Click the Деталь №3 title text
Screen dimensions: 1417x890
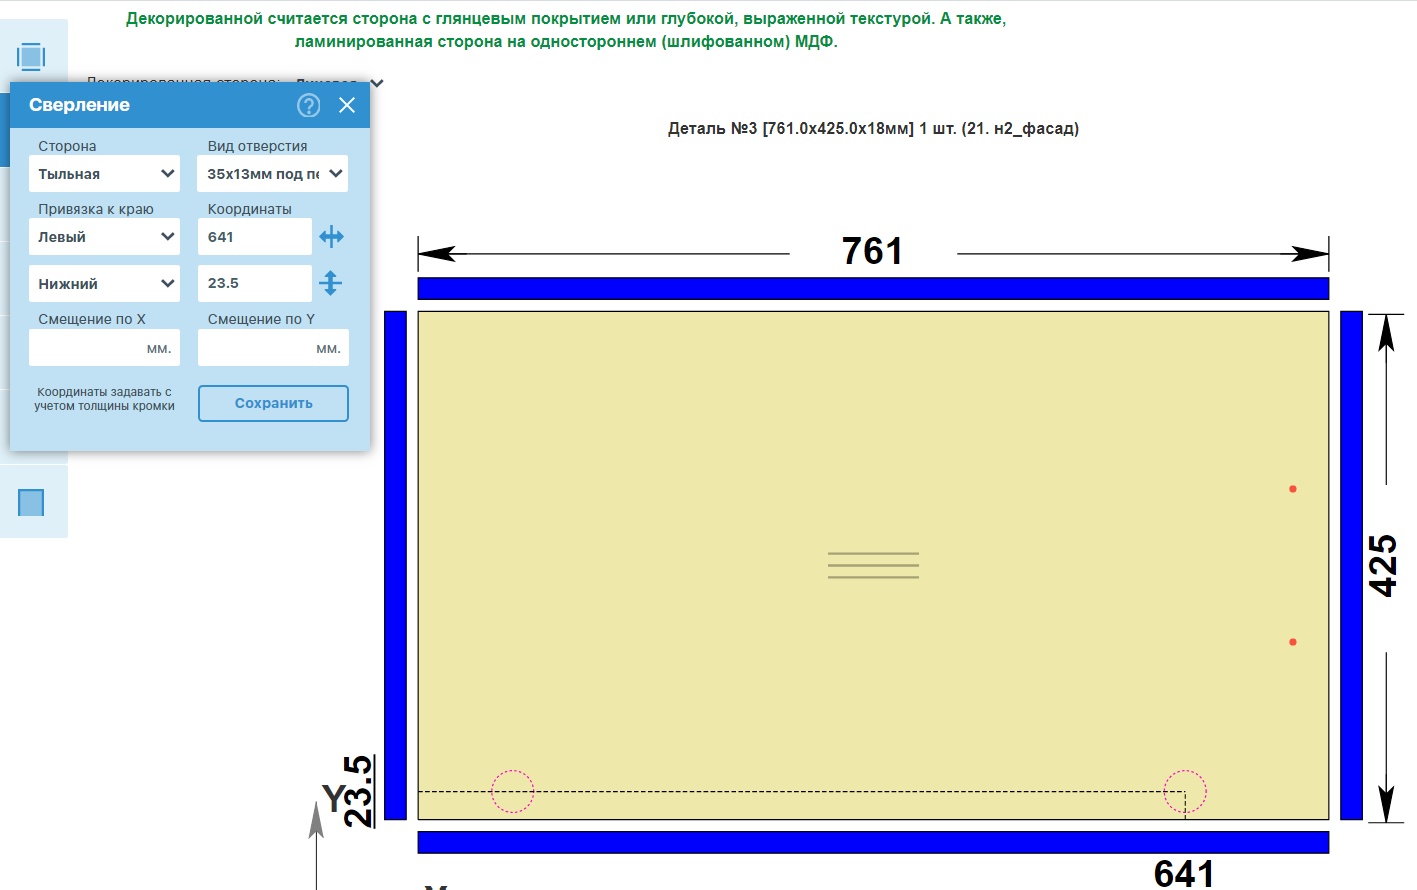873,128
